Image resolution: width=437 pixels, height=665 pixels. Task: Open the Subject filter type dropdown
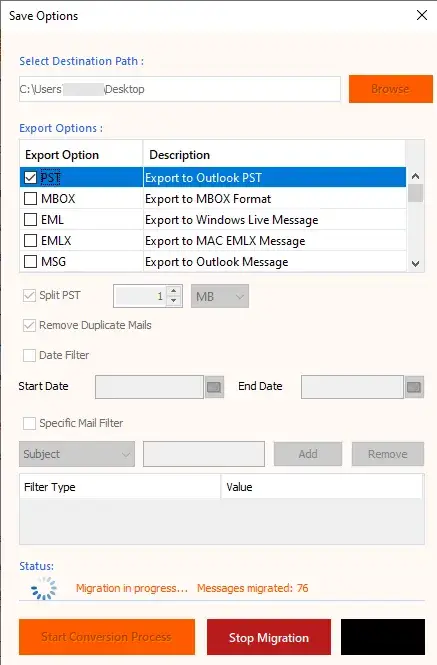click(77, 454)
